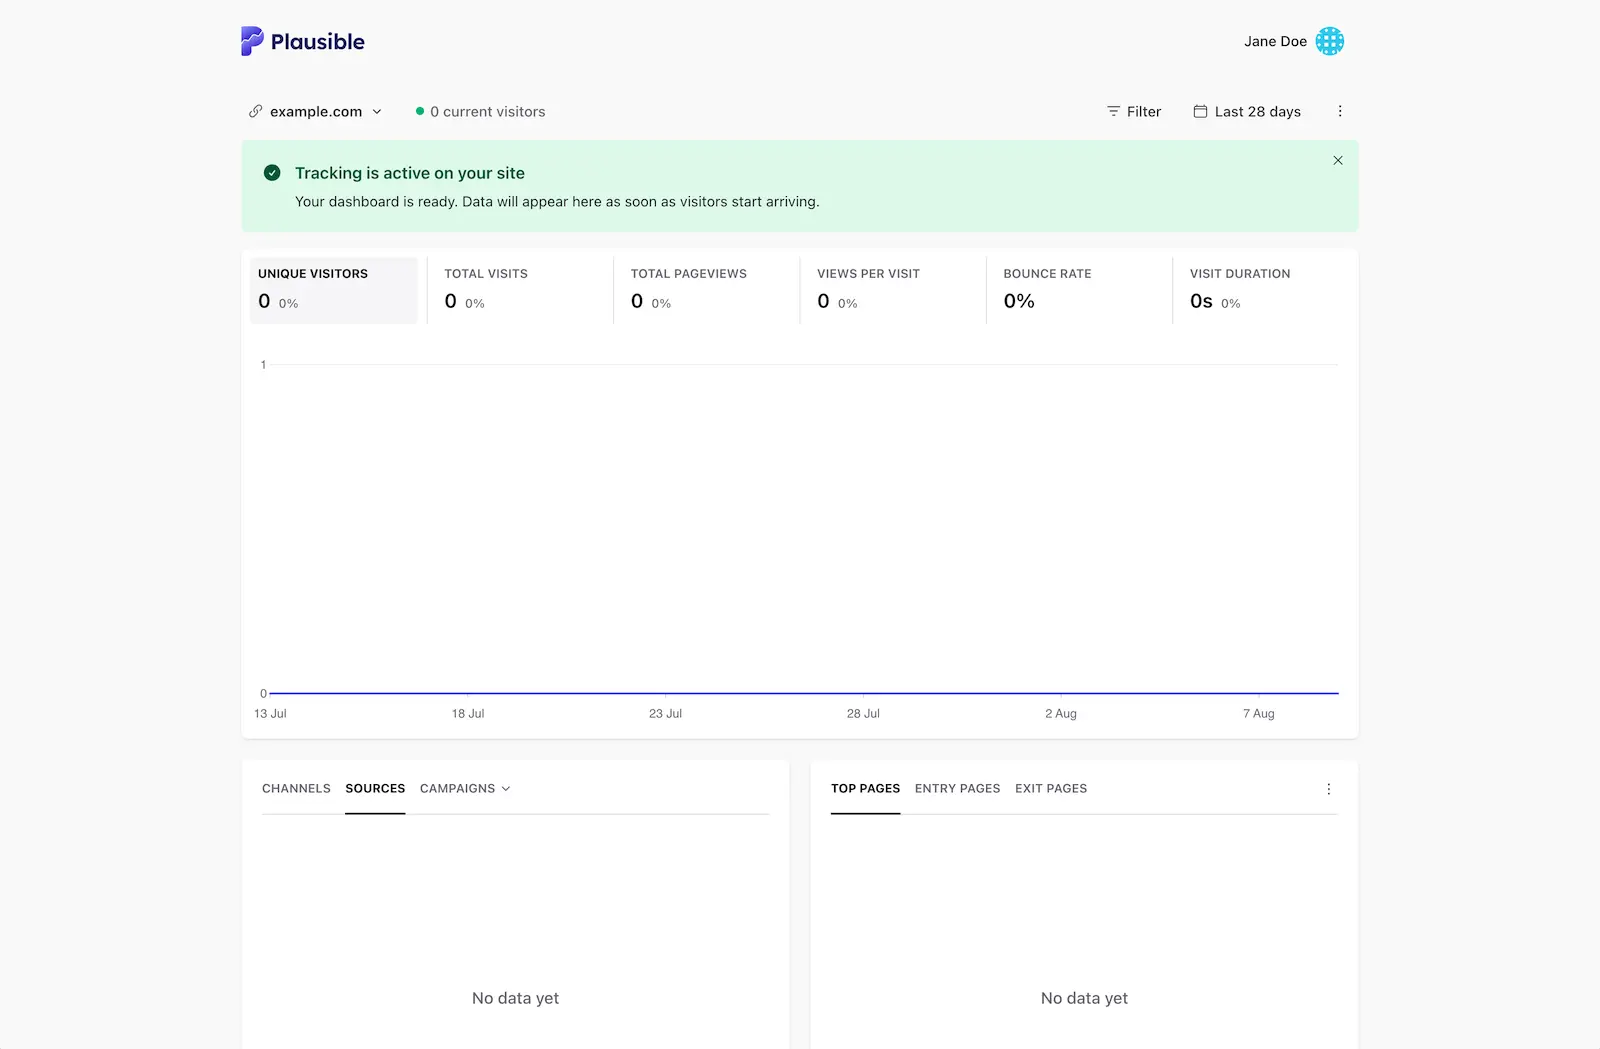Select the Entry Pages tab

point(957,788)
